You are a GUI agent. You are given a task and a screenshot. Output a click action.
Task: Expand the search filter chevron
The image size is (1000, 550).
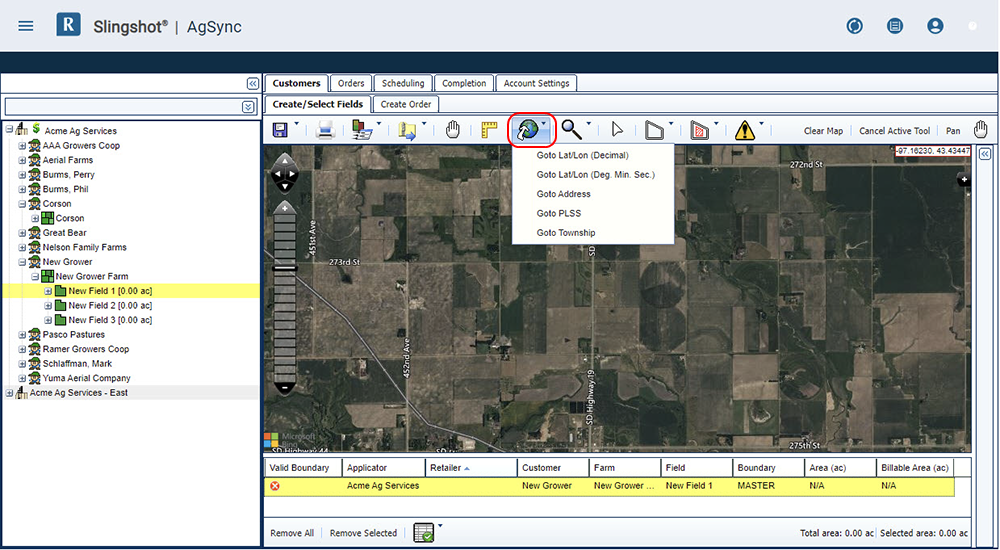(x=248, y=107)
